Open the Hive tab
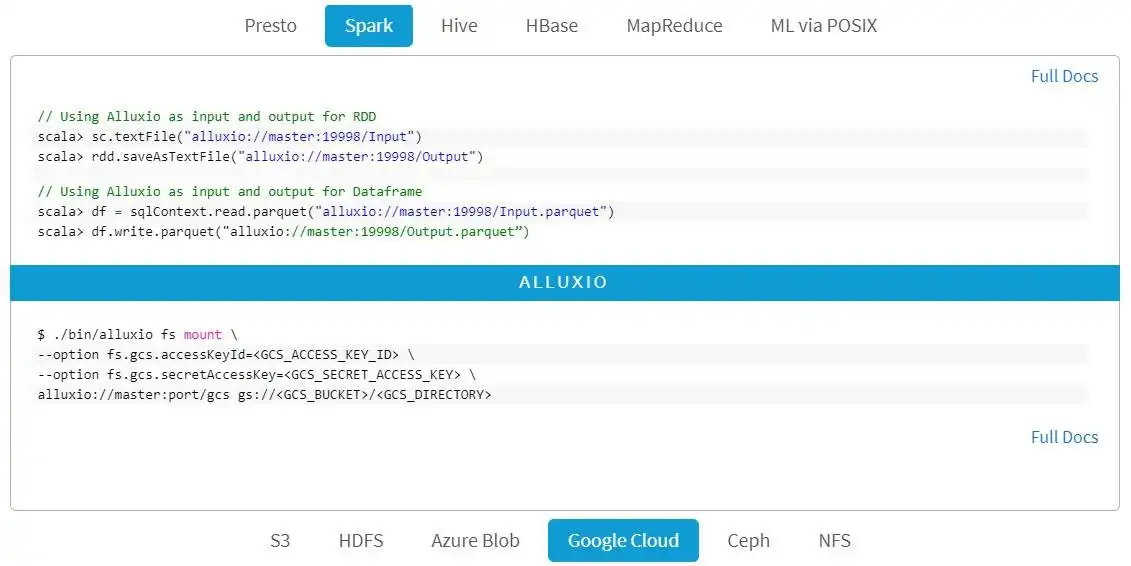Viewport: 1131px width, 566px height. pyautogui.click(x=459, y=26)
